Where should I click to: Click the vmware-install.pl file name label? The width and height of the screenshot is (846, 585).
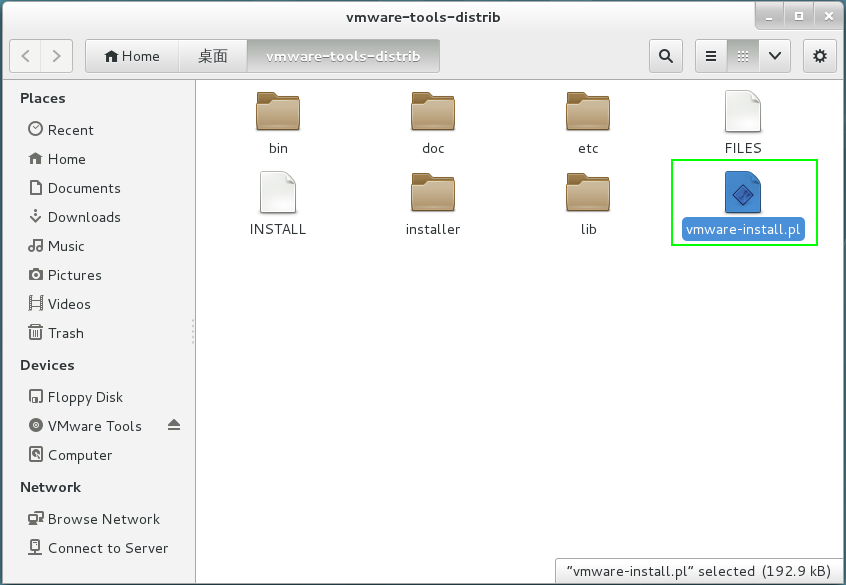coord(743,229)
